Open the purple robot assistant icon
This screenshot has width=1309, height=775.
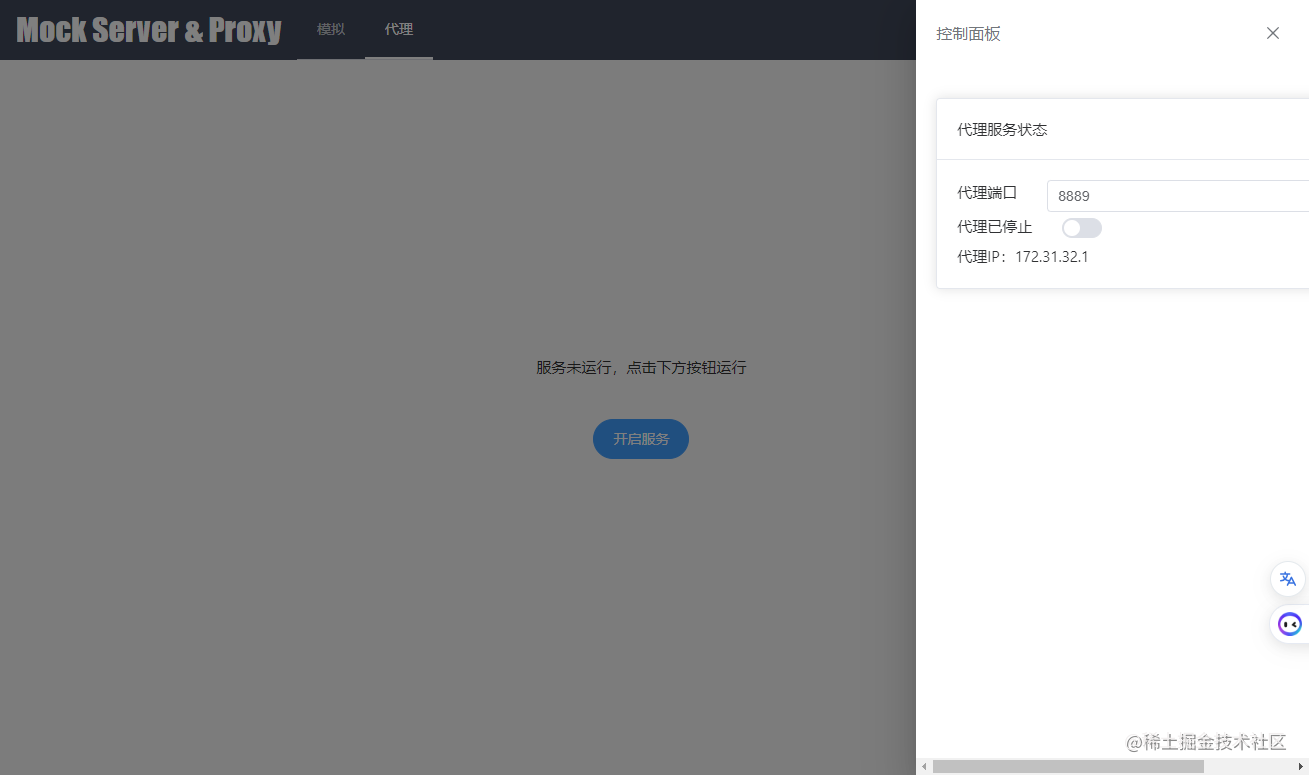(x=1290, y=625)
